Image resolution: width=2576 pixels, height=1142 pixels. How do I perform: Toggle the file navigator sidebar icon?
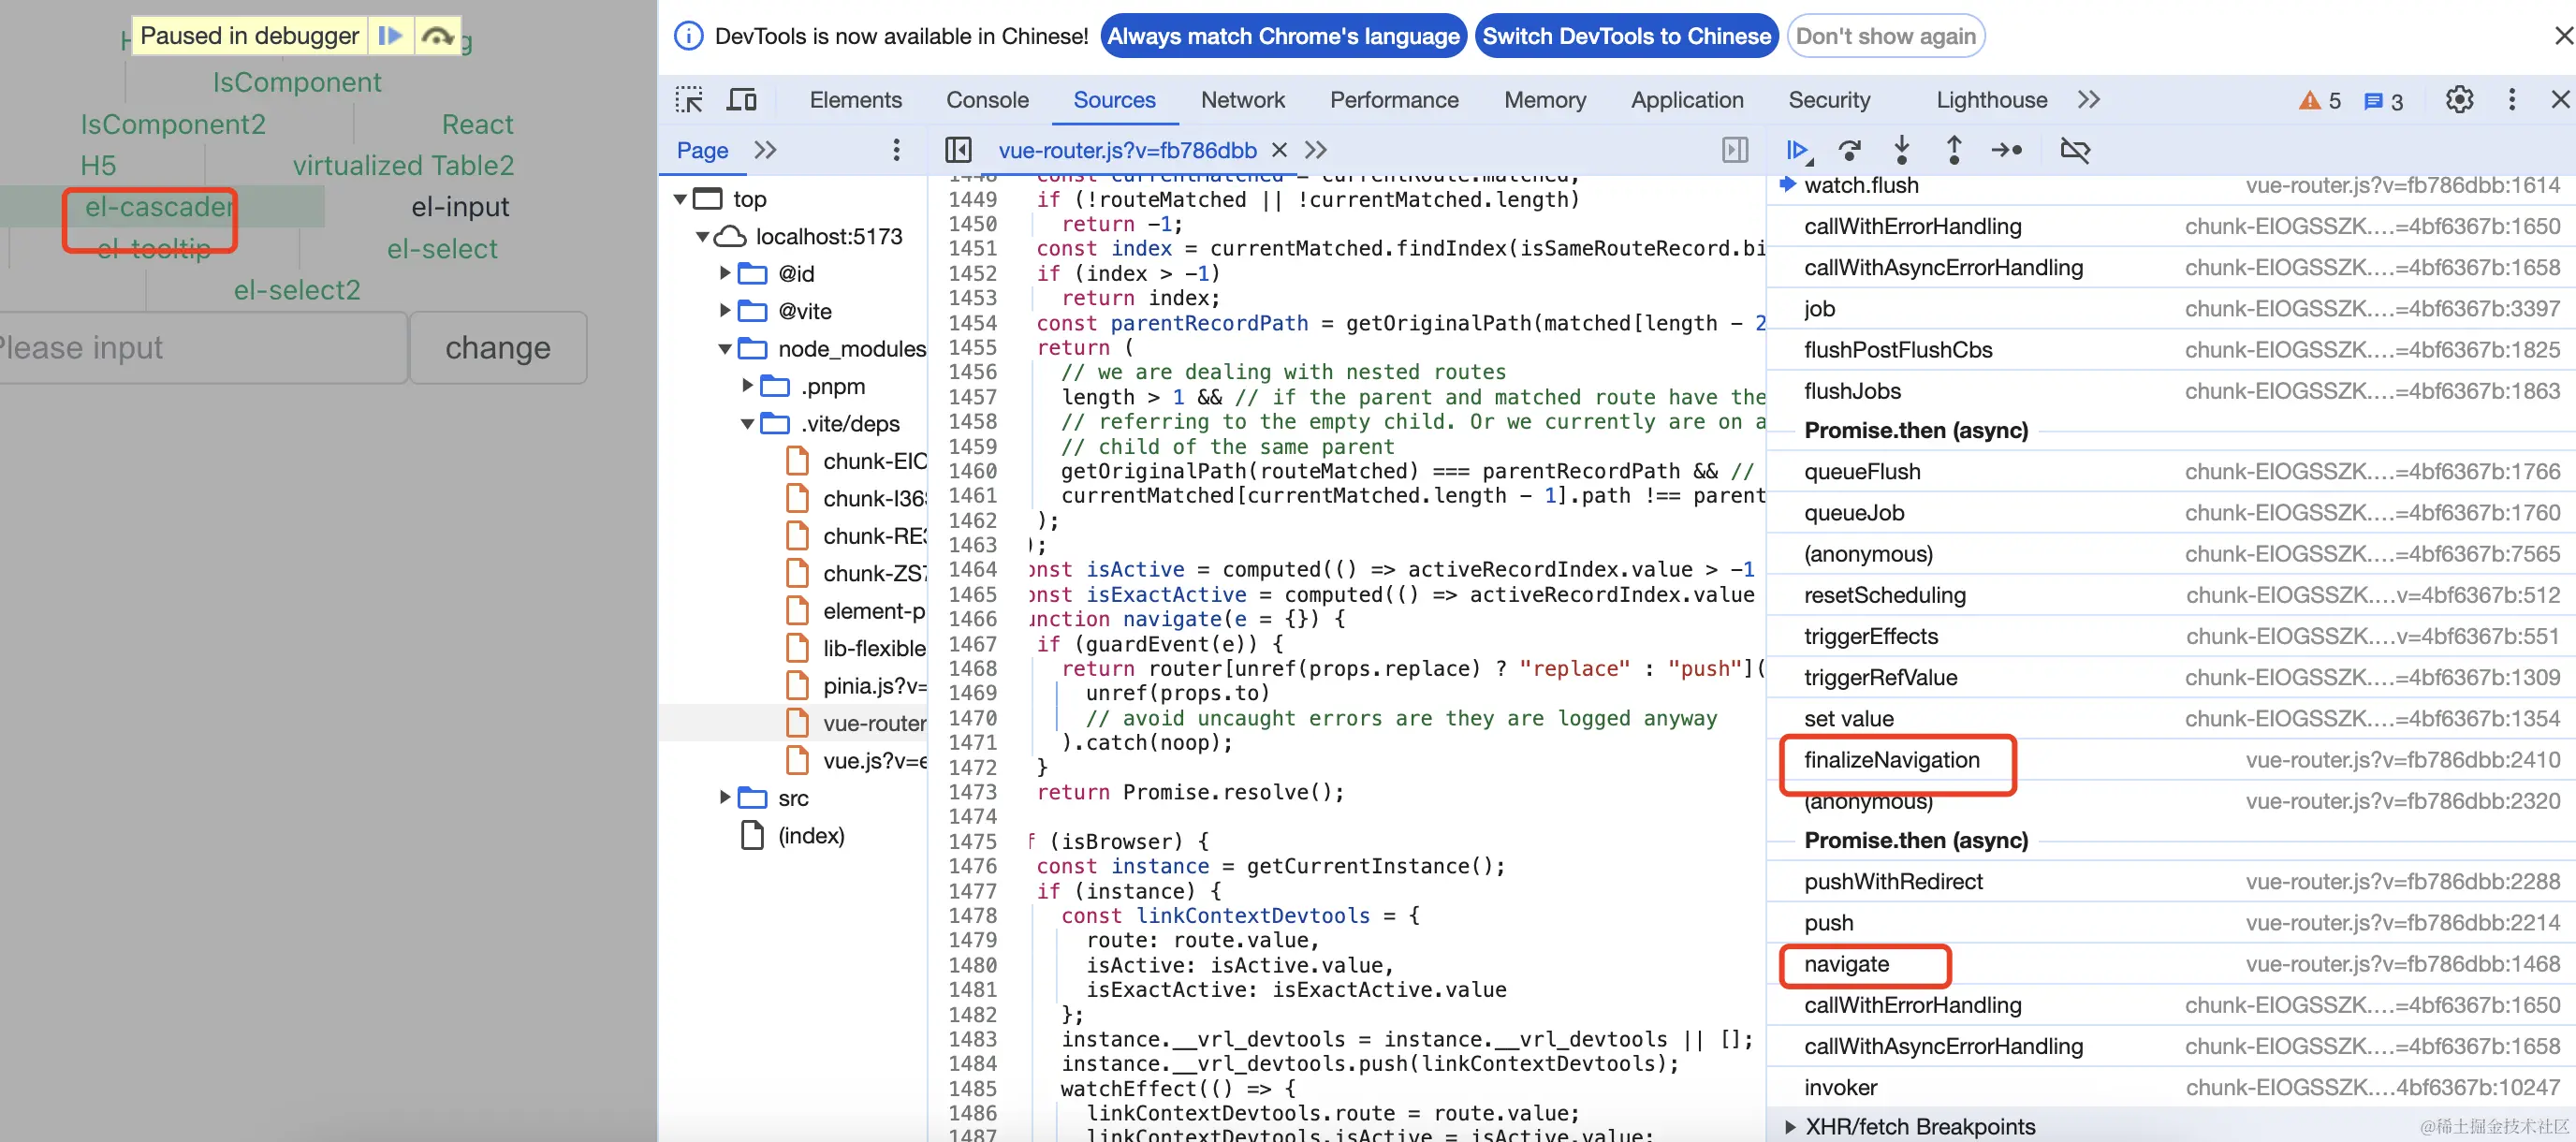click(x=958, y=150)
